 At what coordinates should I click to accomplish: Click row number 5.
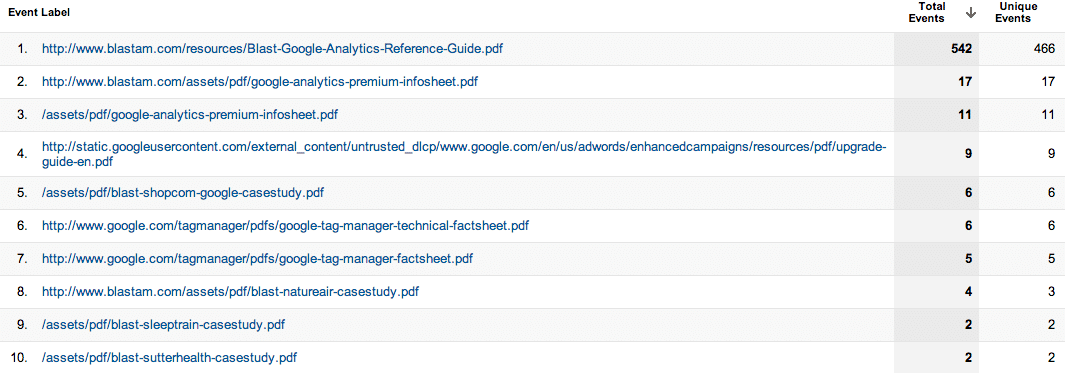[x=22, y=193]
